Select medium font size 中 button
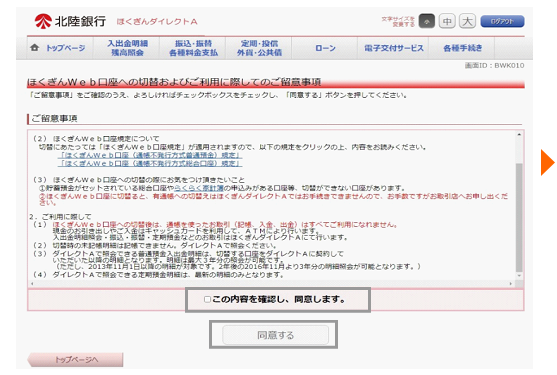557x375 pixels. 447,21
